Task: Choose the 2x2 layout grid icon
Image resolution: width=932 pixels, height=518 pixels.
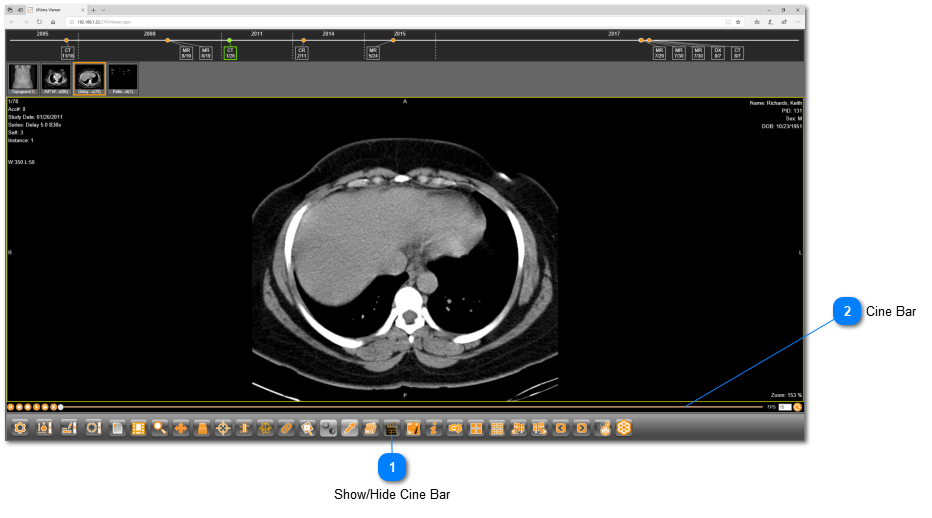Action: 476,428
